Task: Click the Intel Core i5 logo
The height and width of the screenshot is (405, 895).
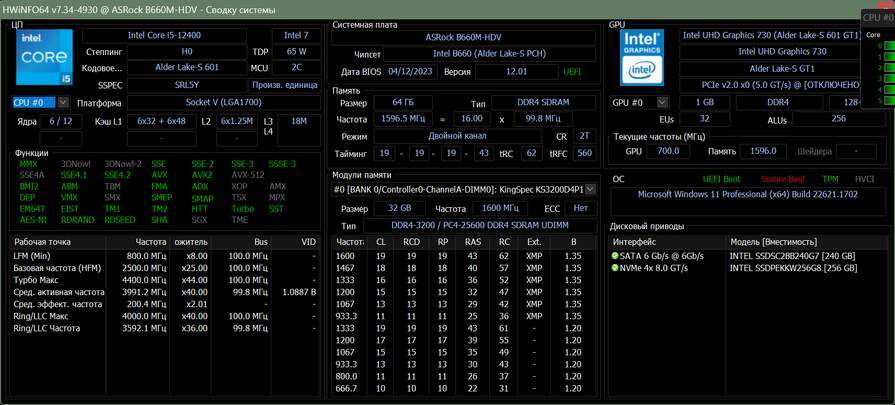Action: click(44, 57)
